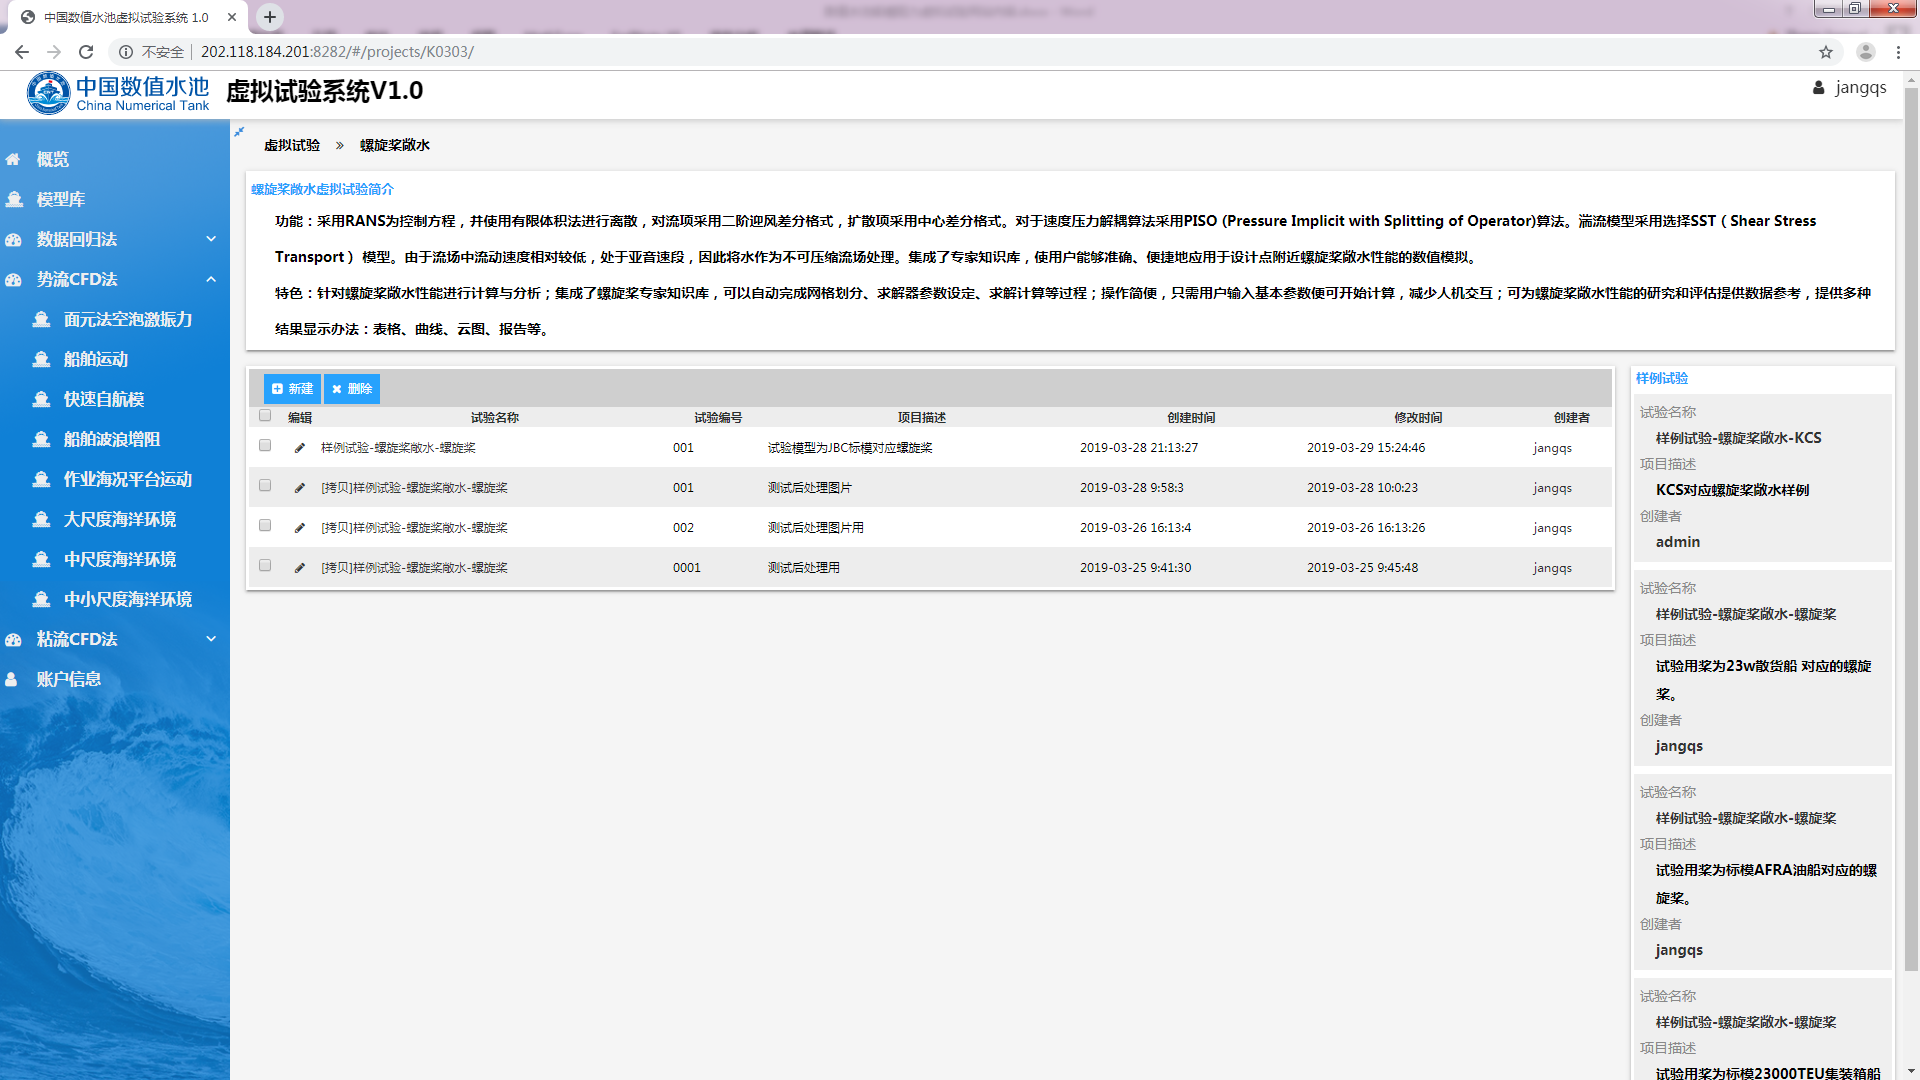
Task: Click the China Numerical Tank logo
Action: point(118,93)
